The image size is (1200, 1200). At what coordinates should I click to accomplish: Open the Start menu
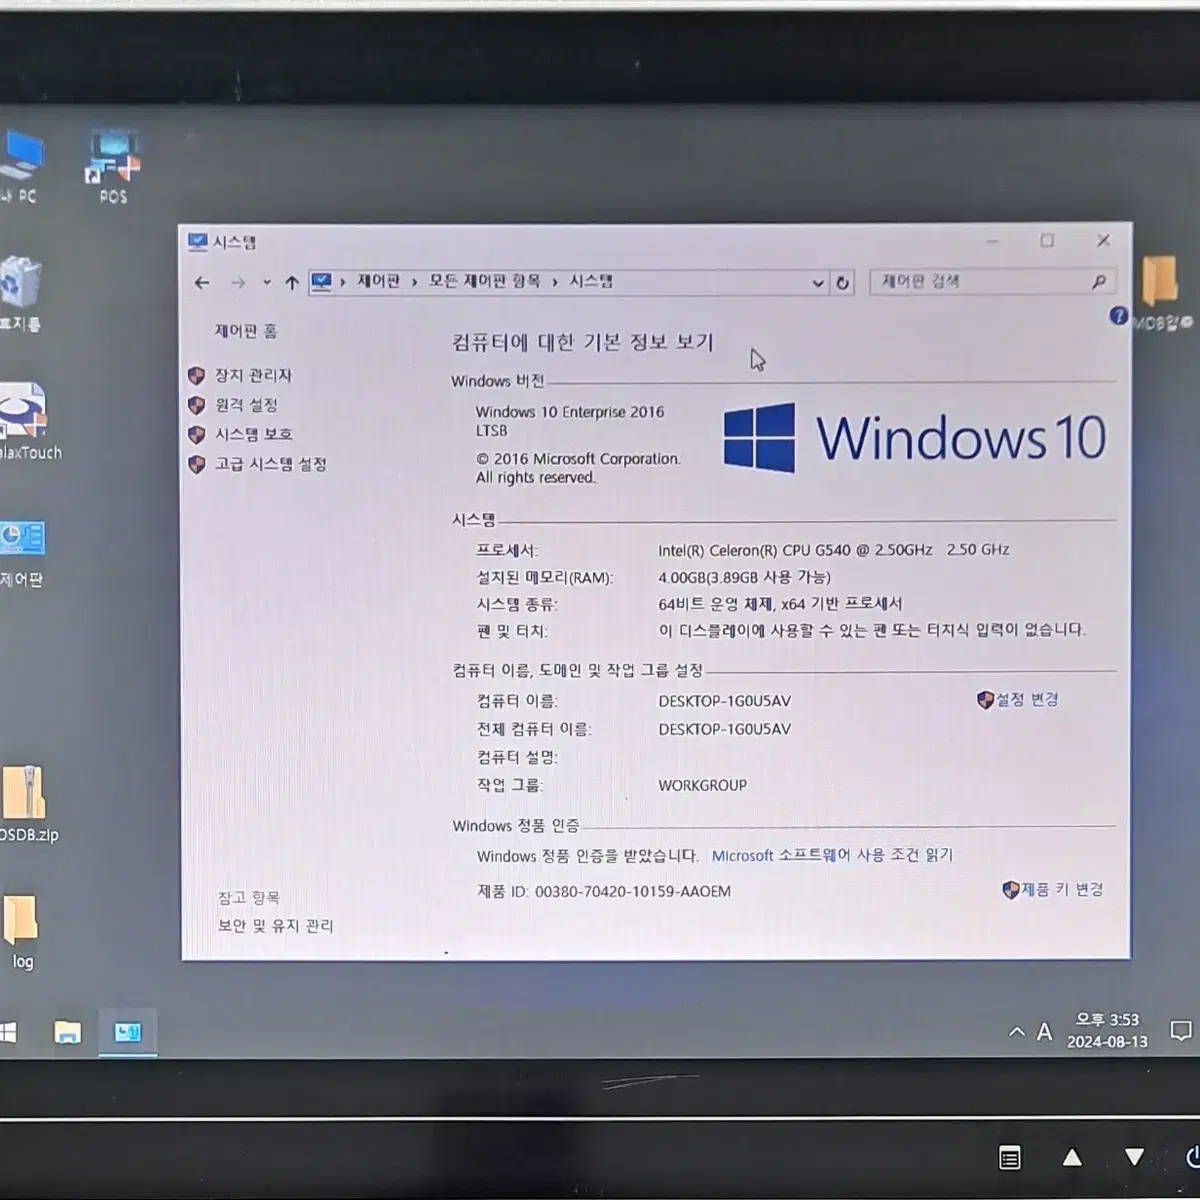[8, 1032]
